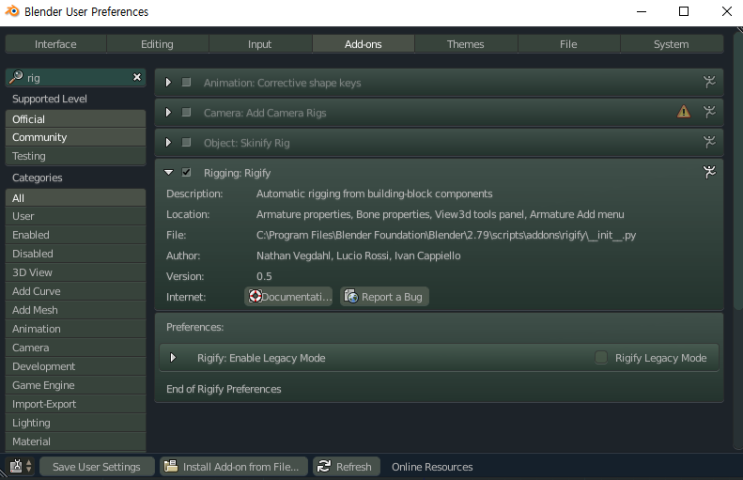Click the author names 'Nathan Vegdahl, Lucio Rossi'
This screenshot has width=743, height=480.
[x=323, y=256]
